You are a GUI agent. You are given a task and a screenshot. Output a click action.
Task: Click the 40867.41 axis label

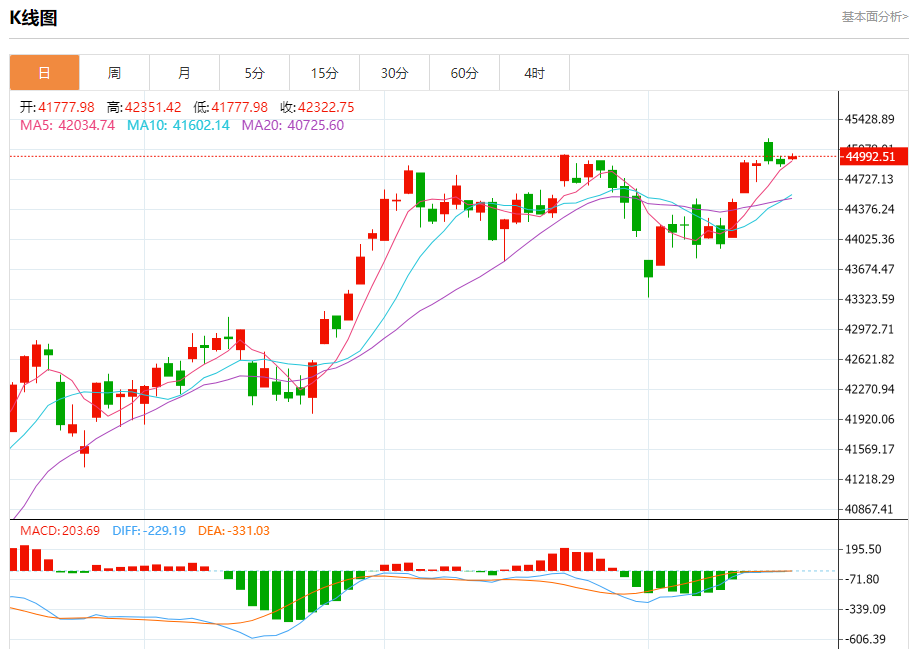[x=870, y=509]
